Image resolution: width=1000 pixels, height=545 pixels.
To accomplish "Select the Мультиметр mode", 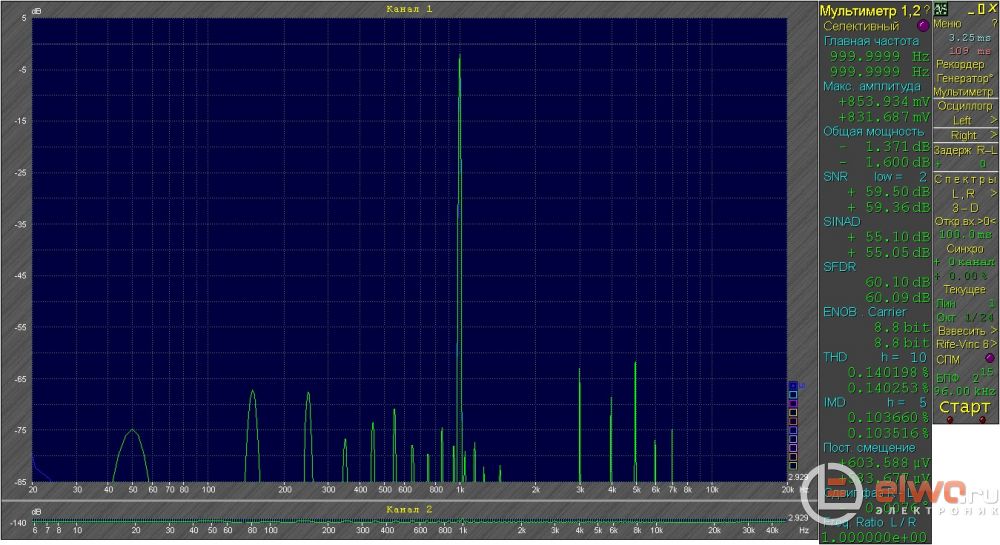I will point(964,92).
